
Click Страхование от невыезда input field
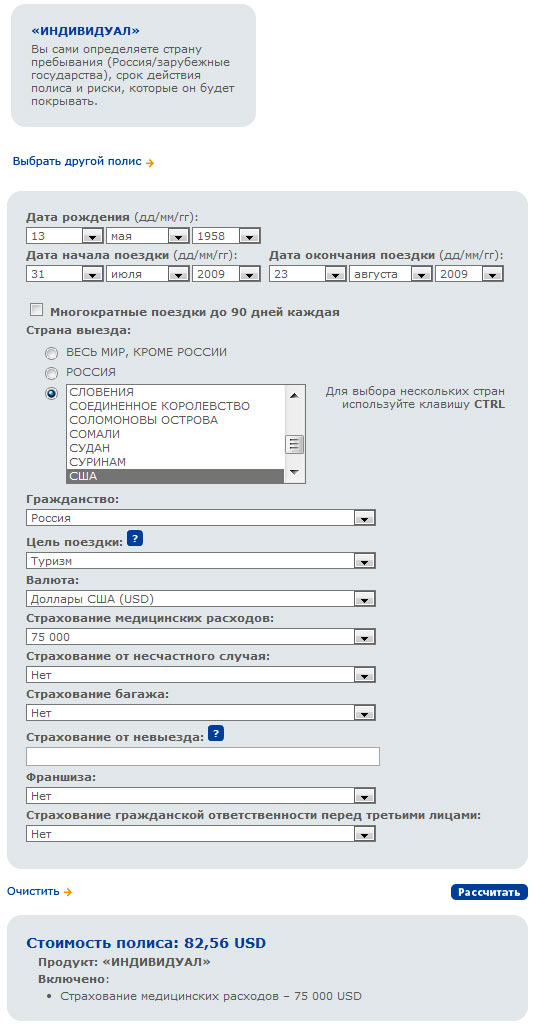(x=203, y=757)
